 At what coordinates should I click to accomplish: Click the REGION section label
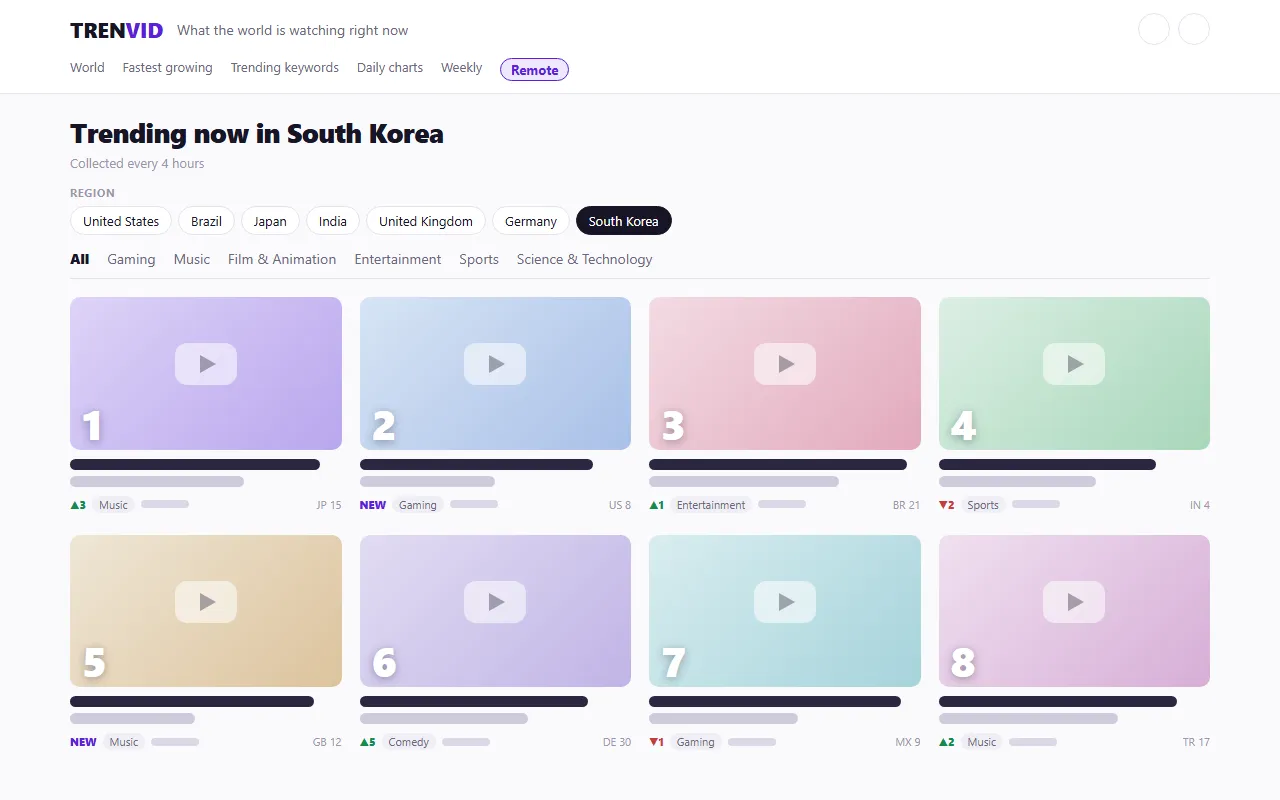point(92,193)
